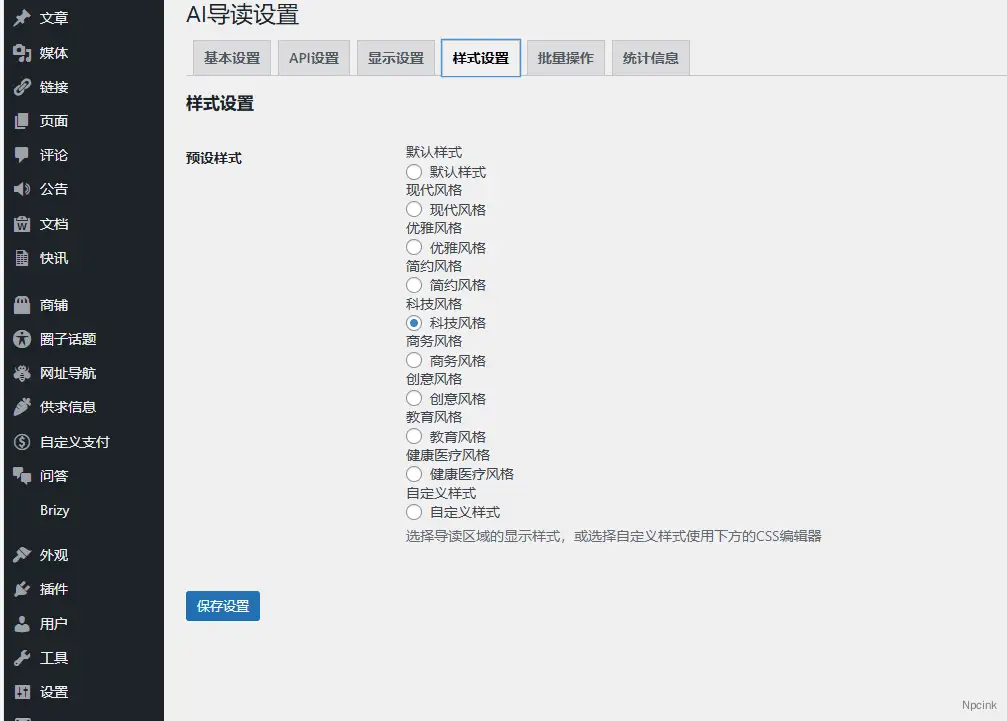The image size is (1007, 721).
Task: Select the 教育风格 style option
Action: coord(412,436)
